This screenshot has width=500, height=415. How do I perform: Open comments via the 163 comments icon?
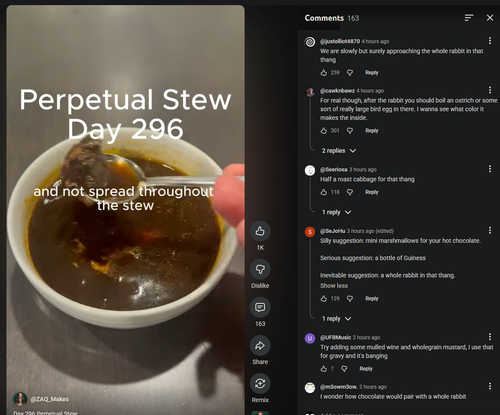[260, 307]
